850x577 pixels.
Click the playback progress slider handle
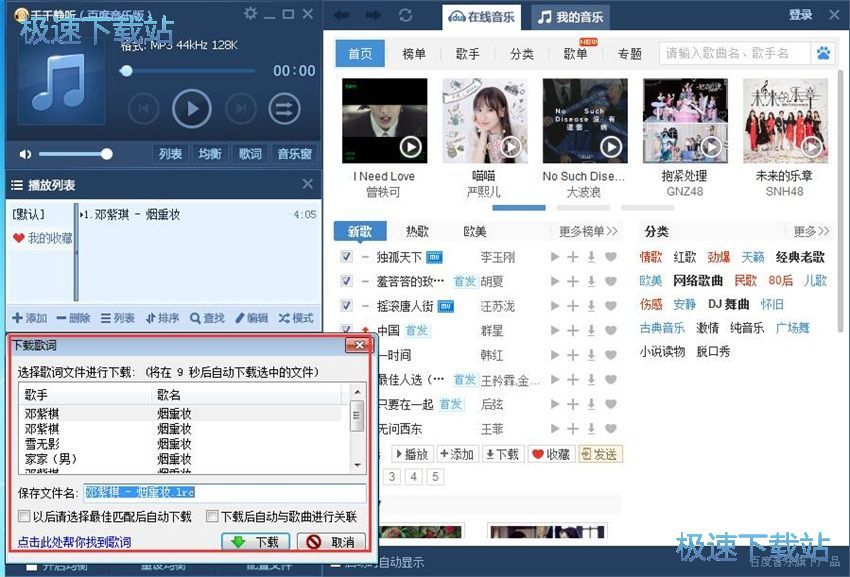point(126,70)
